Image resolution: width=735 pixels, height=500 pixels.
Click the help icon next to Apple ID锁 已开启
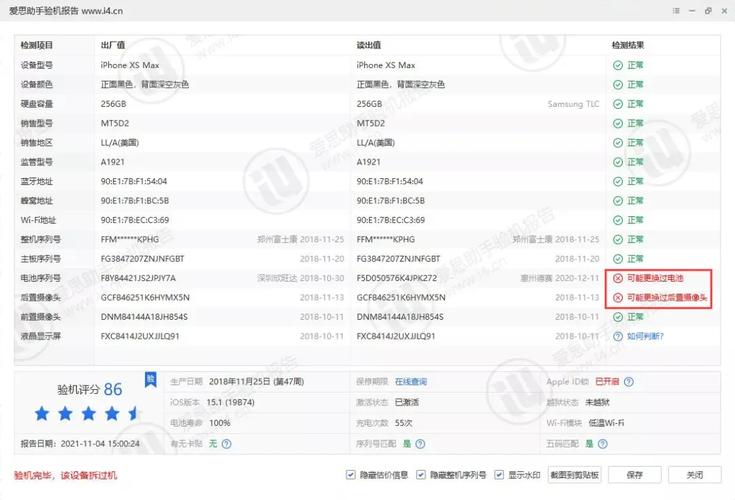coord(629,382)
